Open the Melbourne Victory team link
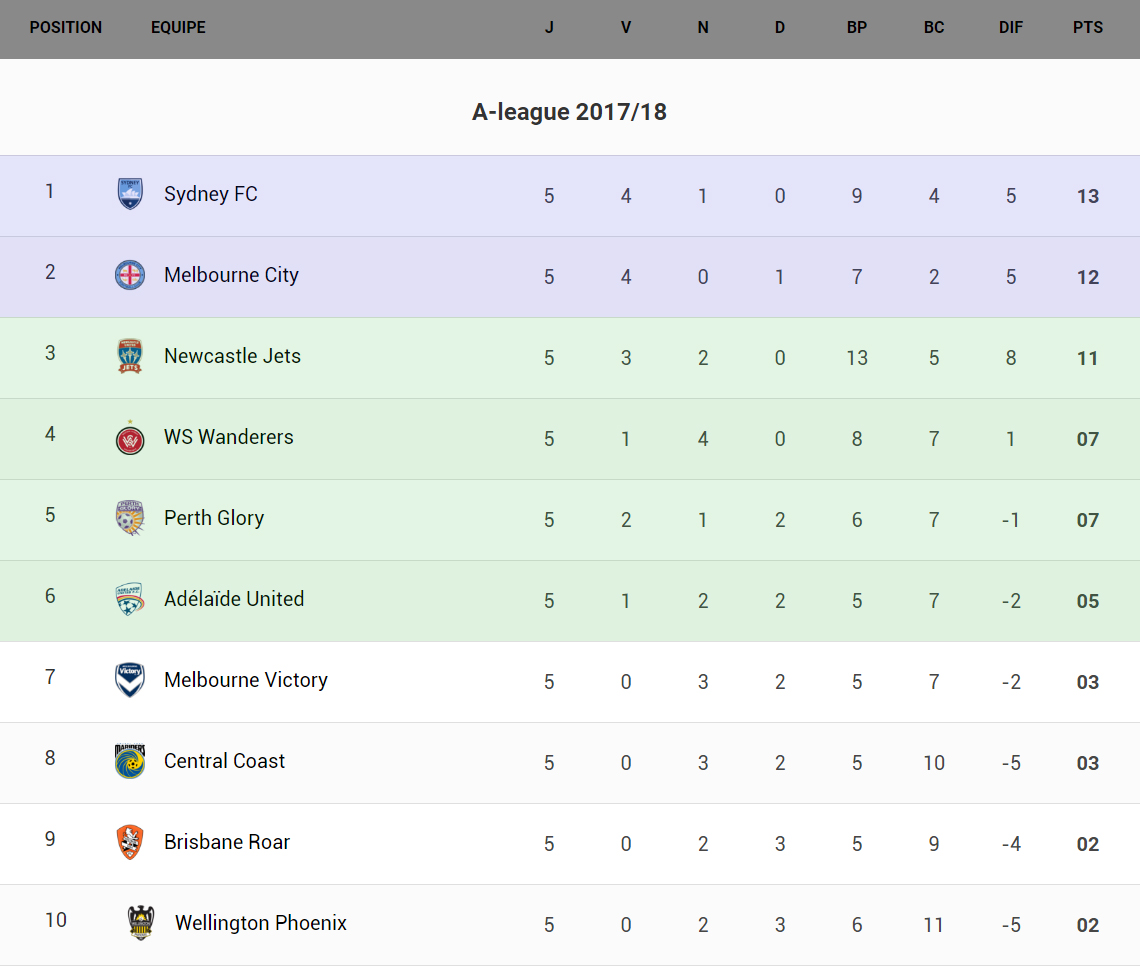 pyautogui.click(x=246, y=680)
